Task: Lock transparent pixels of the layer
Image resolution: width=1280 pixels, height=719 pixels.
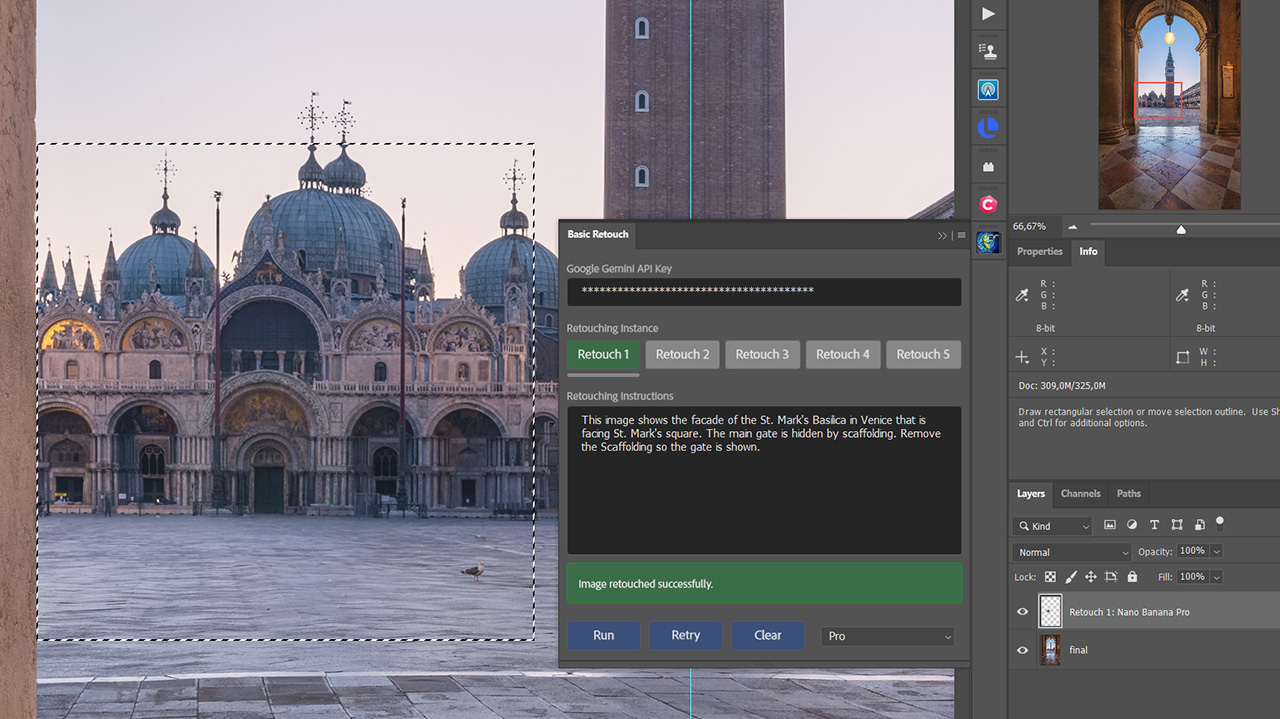Action: click(1051, 577)
